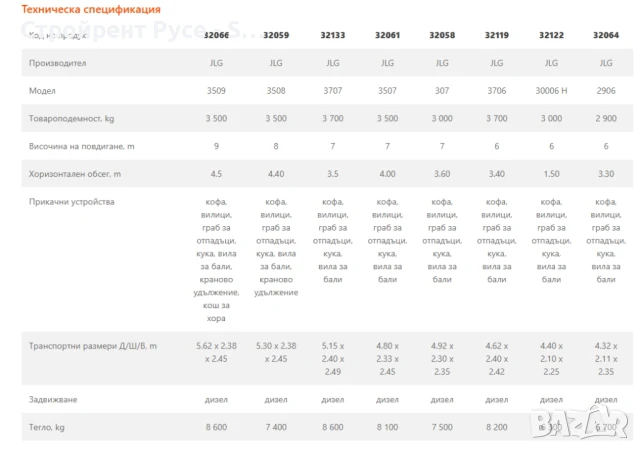Click horizontal reach value 3.30
Screen dimensions: 640x451
(x=606, y=174)
